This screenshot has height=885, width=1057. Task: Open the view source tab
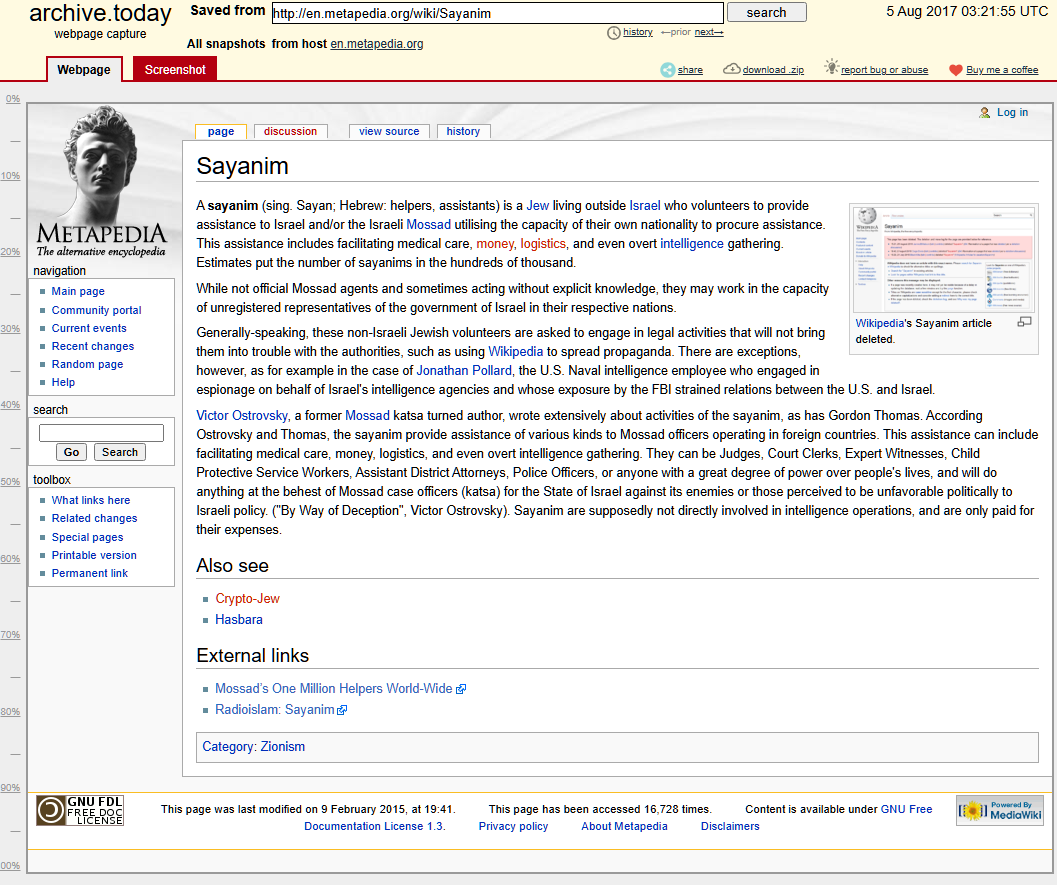click(389, 131)
